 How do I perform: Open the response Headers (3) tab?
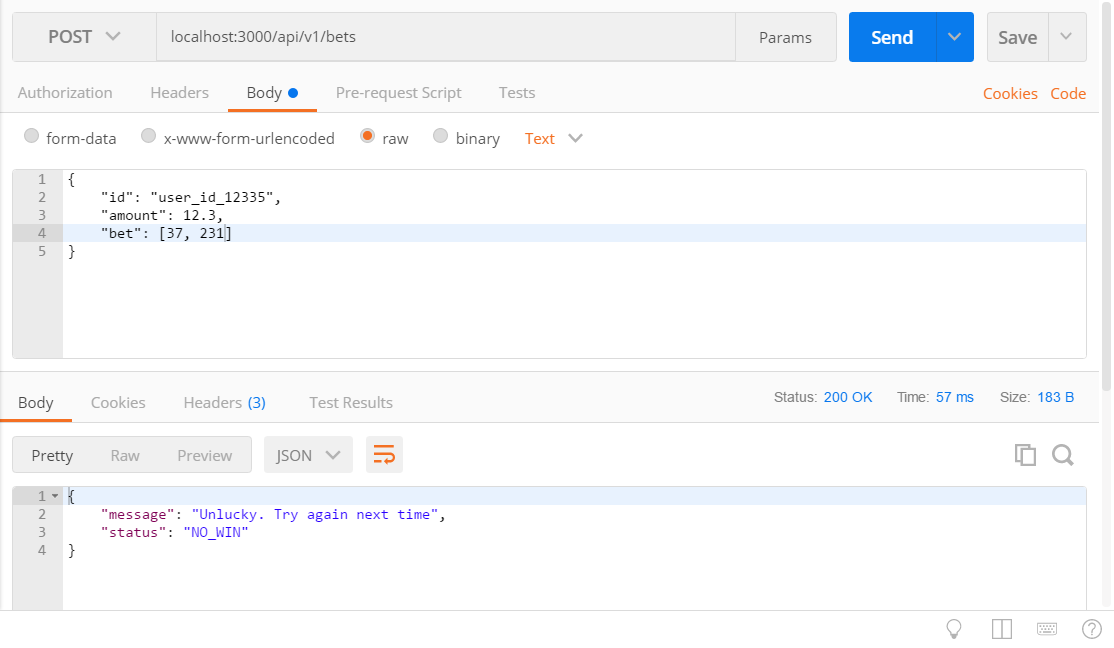tap(225, 403)
